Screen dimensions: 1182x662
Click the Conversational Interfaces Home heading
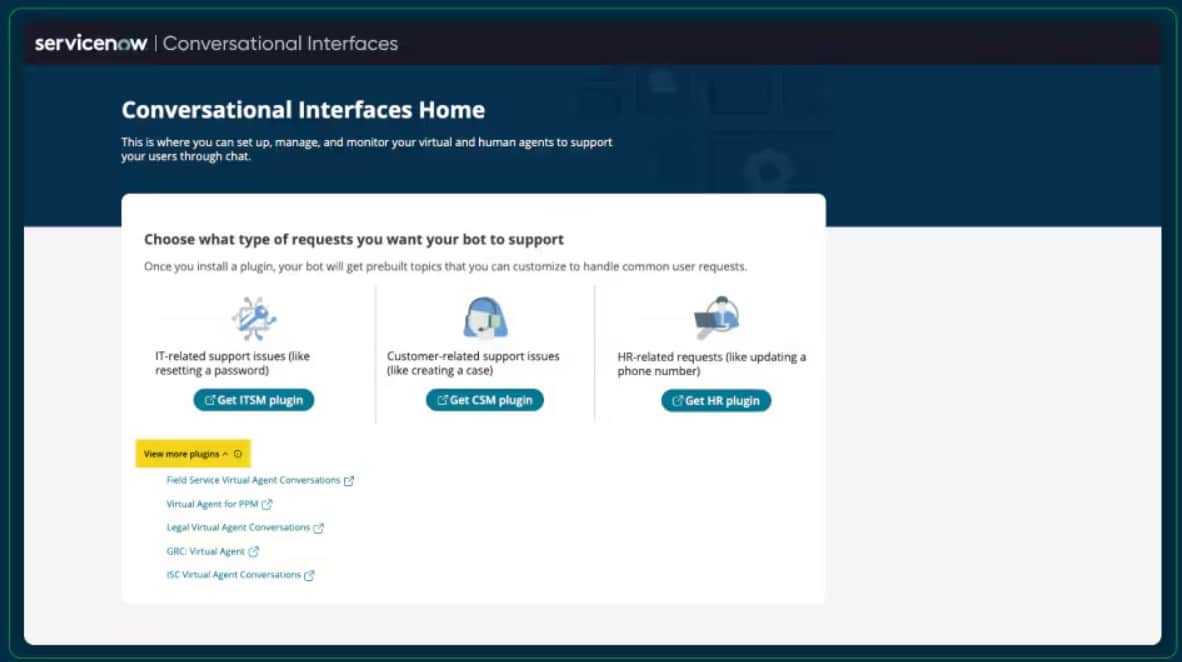(x=303, y=110)
